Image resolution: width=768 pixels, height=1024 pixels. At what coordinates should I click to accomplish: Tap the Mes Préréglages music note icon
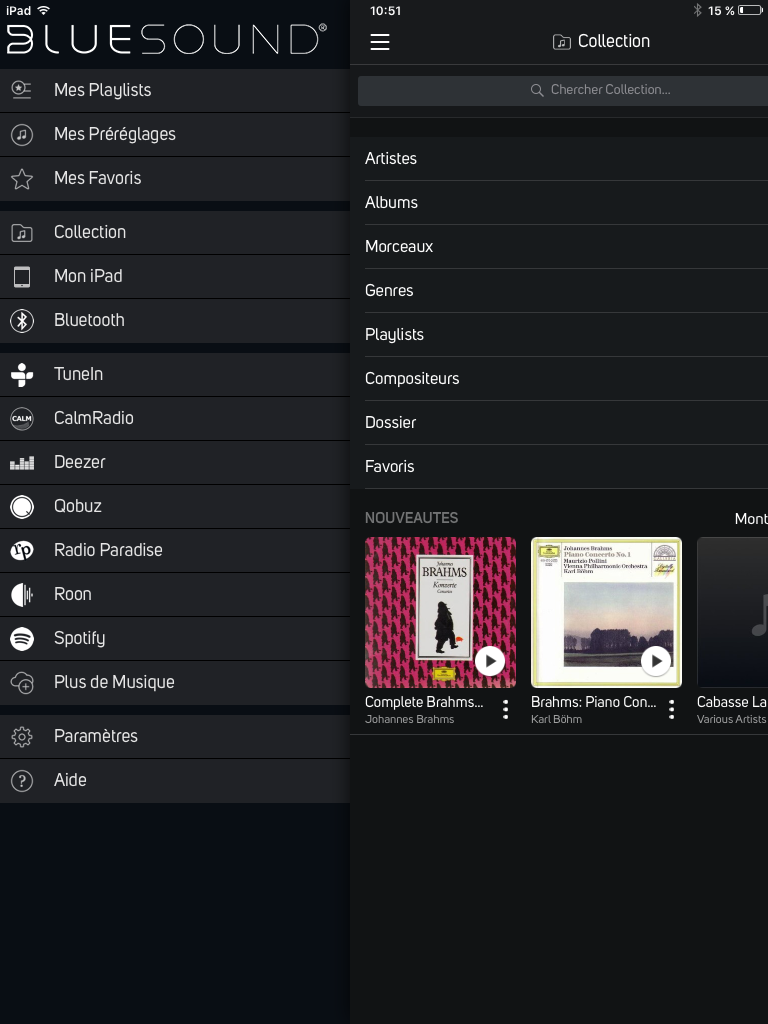[x=22, y=135]
